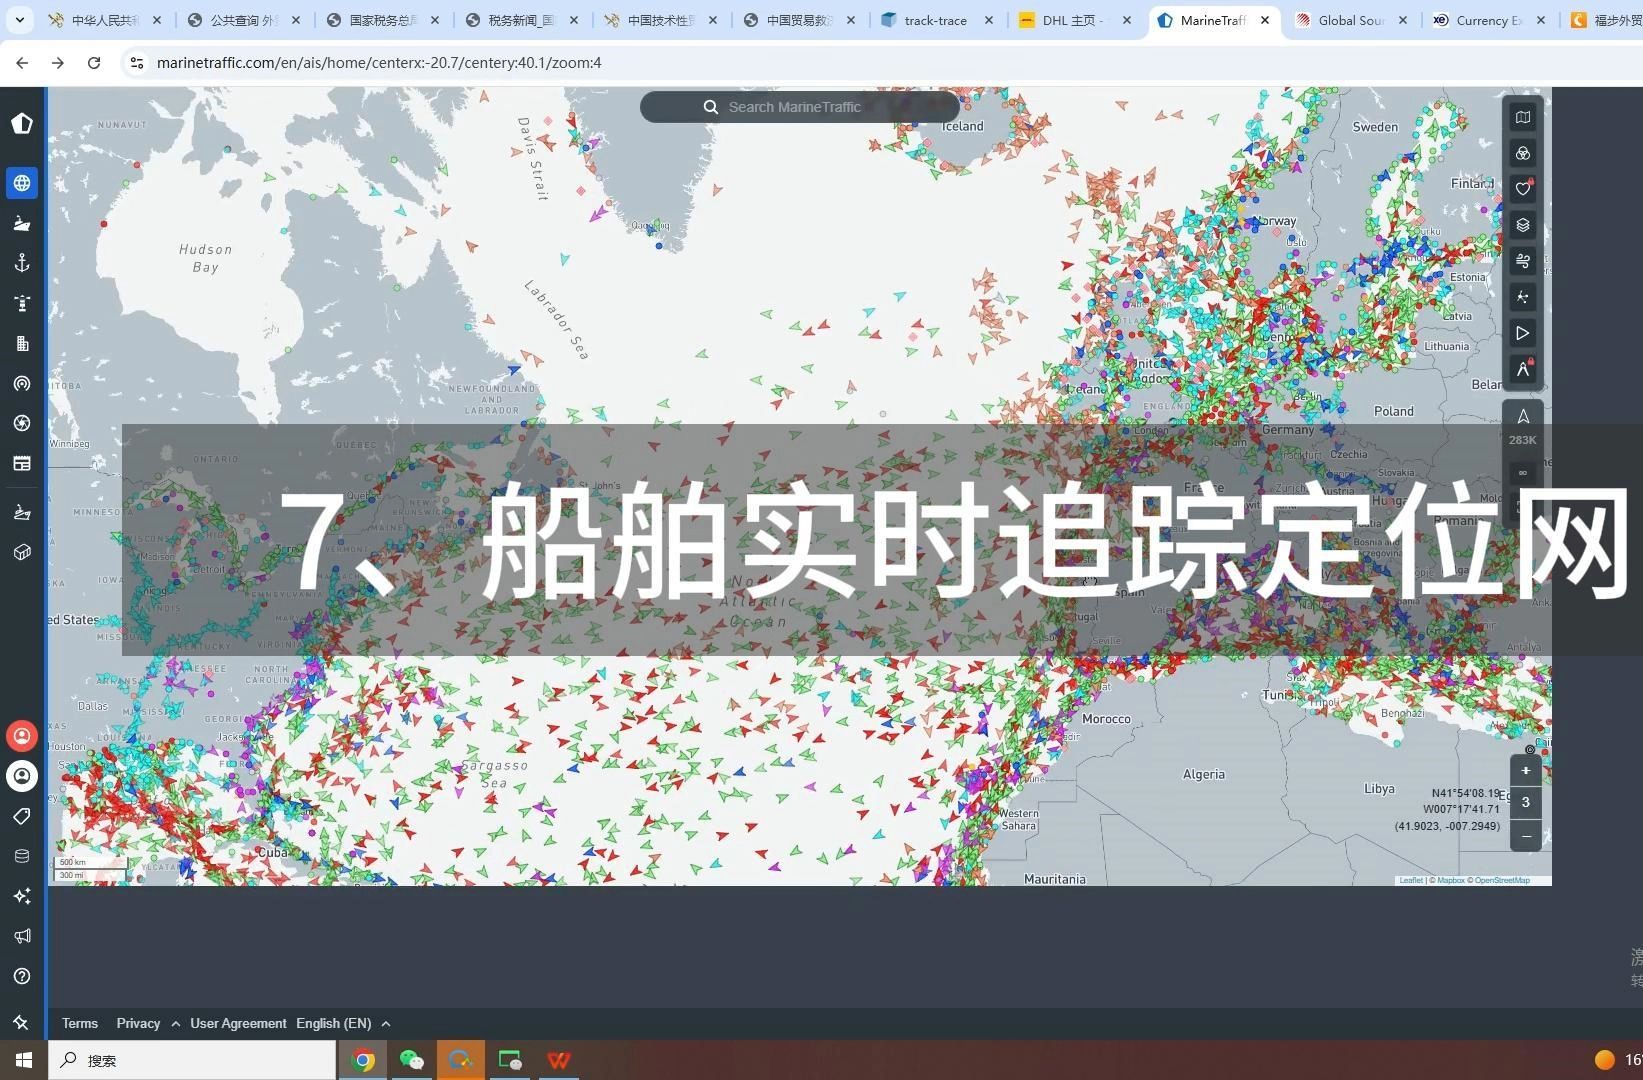The image size is (1643, 1080).
Task: Start the playback triangle tool
Action: 1523,333
